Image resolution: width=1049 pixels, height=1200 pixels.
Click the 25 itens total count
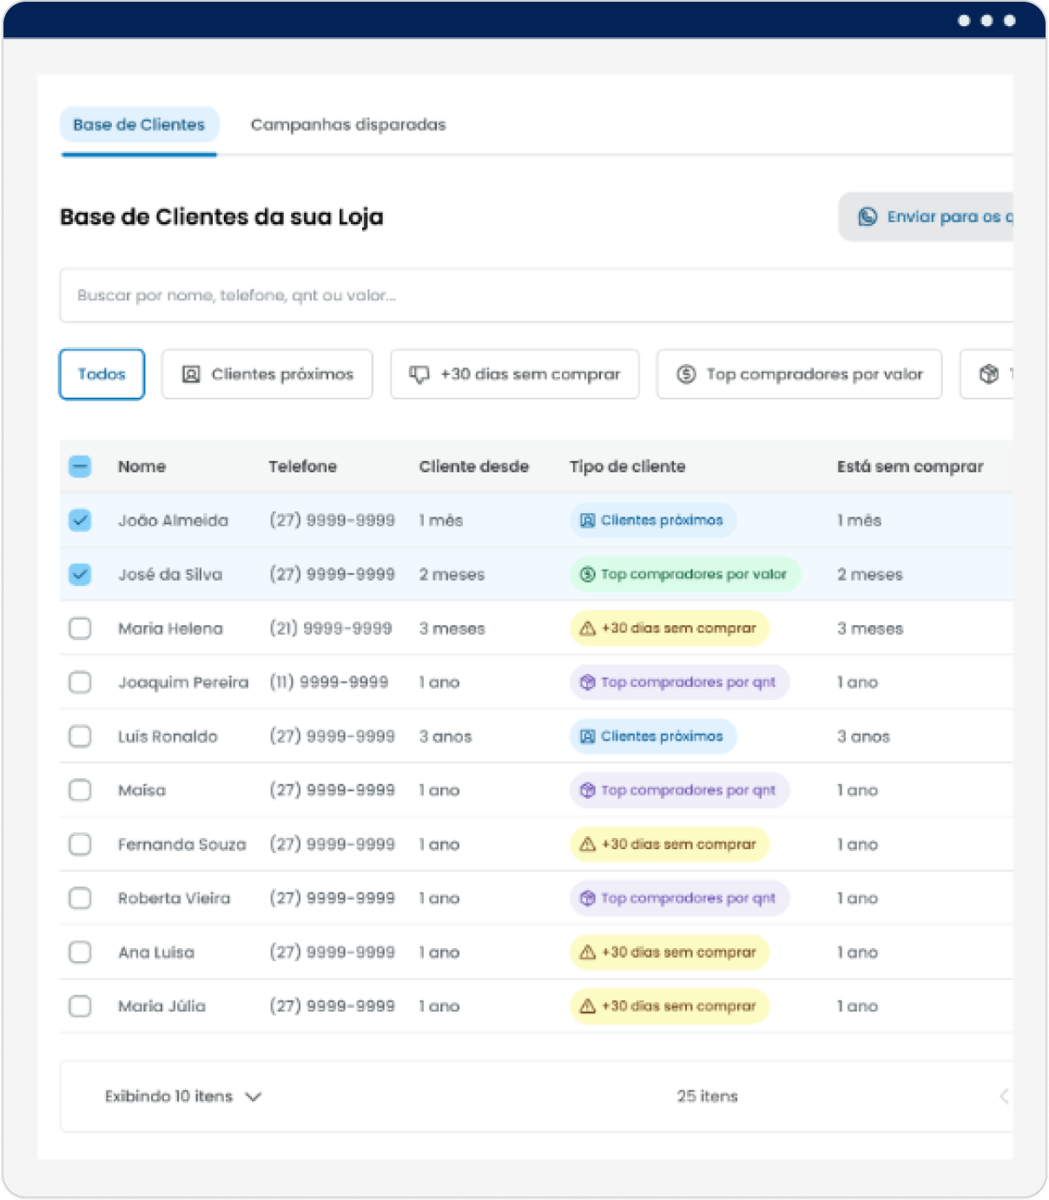coord(707,1097)
